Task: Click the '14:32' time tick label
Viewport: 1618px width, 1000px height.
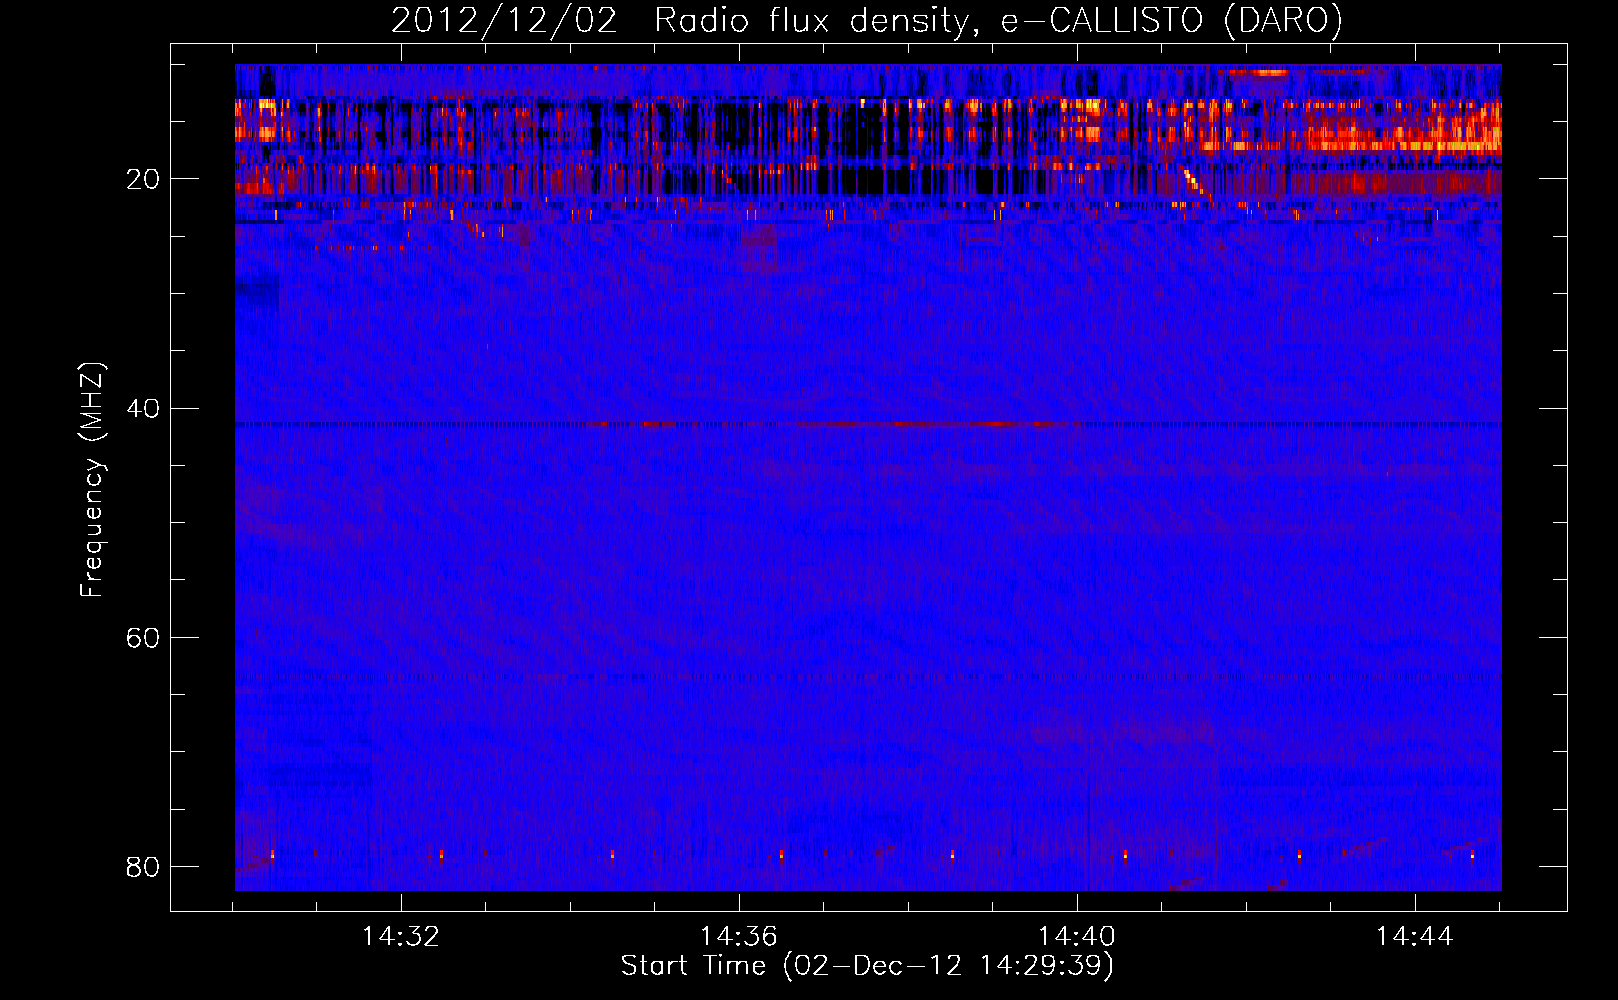Action: (x=401, y=937)
